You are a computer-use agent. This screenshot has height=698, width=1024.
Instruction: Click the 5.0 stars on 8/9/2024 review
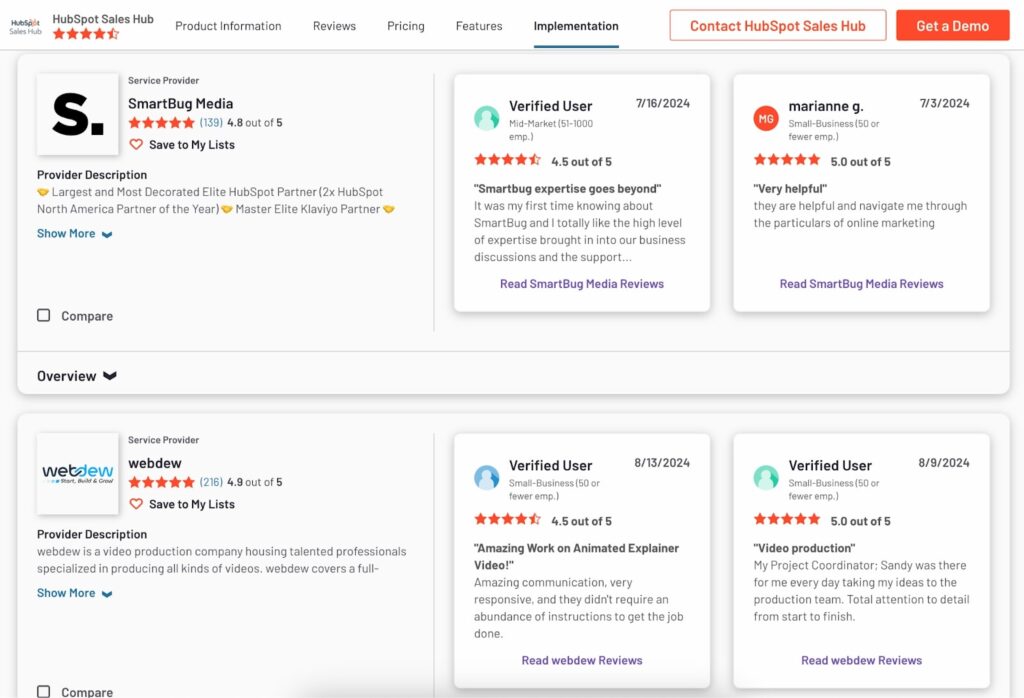point(787,519)
